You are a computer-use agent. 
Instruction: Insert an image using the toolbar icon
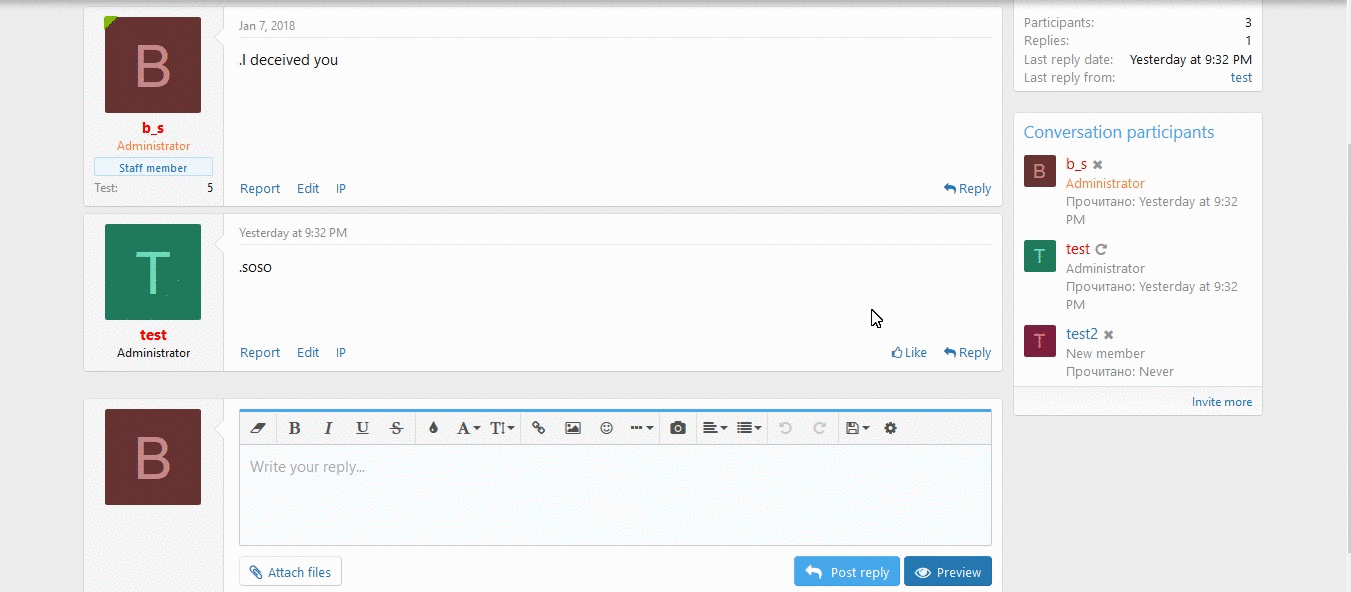click(572, 428)
